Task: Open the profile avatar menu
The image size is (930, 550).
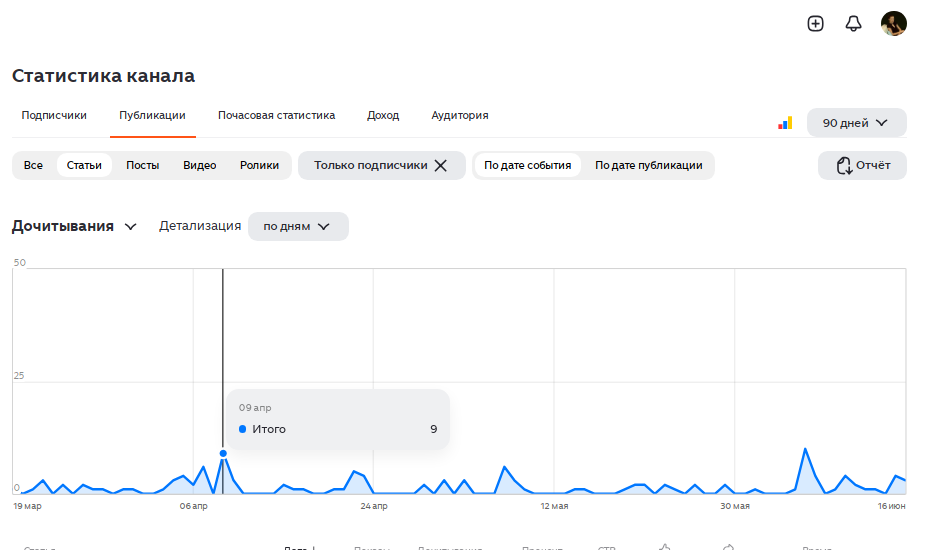Action: click(894, 24)
